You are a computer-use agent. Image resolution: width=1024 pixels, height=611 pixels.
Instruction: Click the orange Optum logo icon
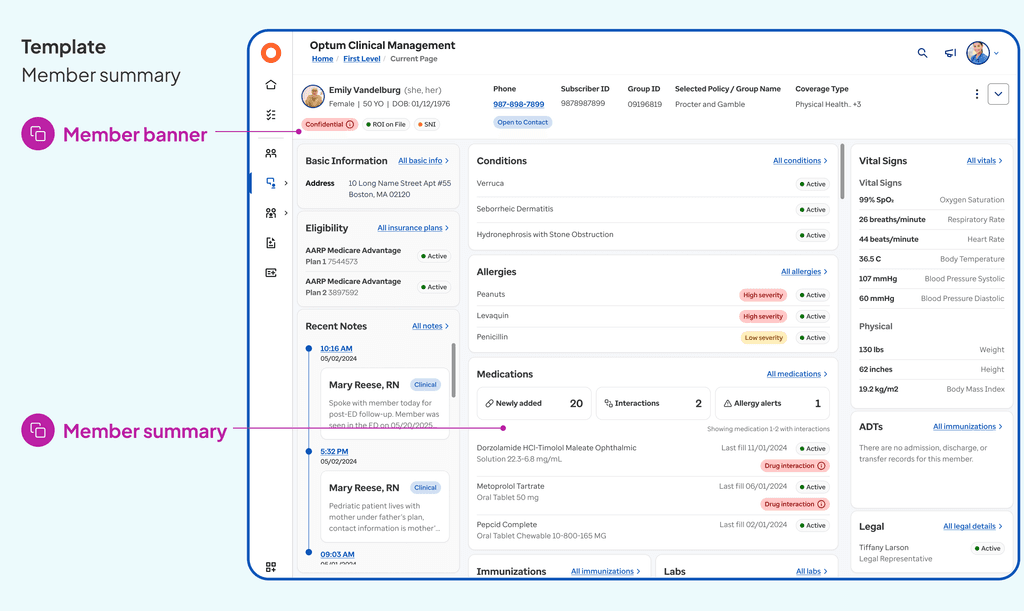point(271,53)
